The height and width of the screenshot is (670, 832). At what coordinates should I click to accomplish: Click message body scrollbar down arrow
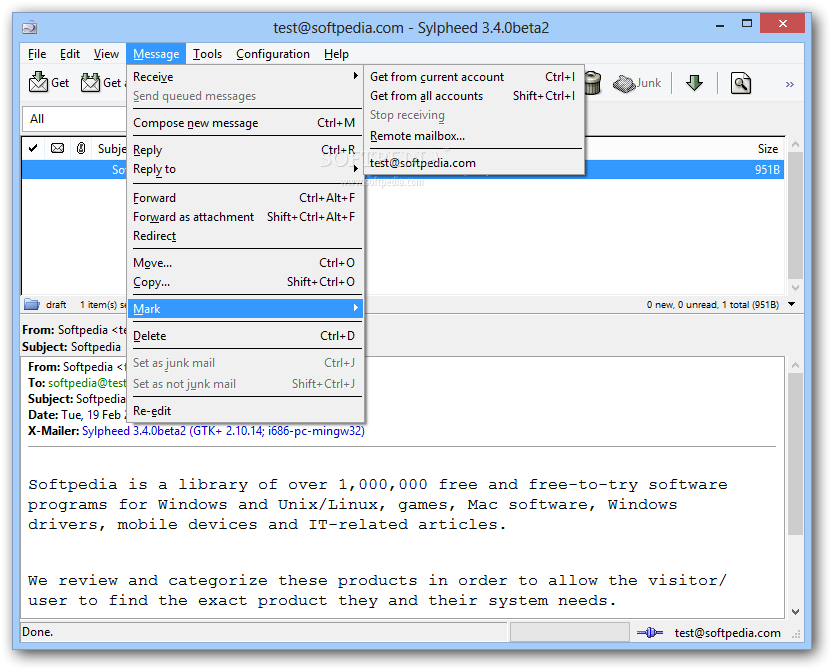tap(795, 612)
